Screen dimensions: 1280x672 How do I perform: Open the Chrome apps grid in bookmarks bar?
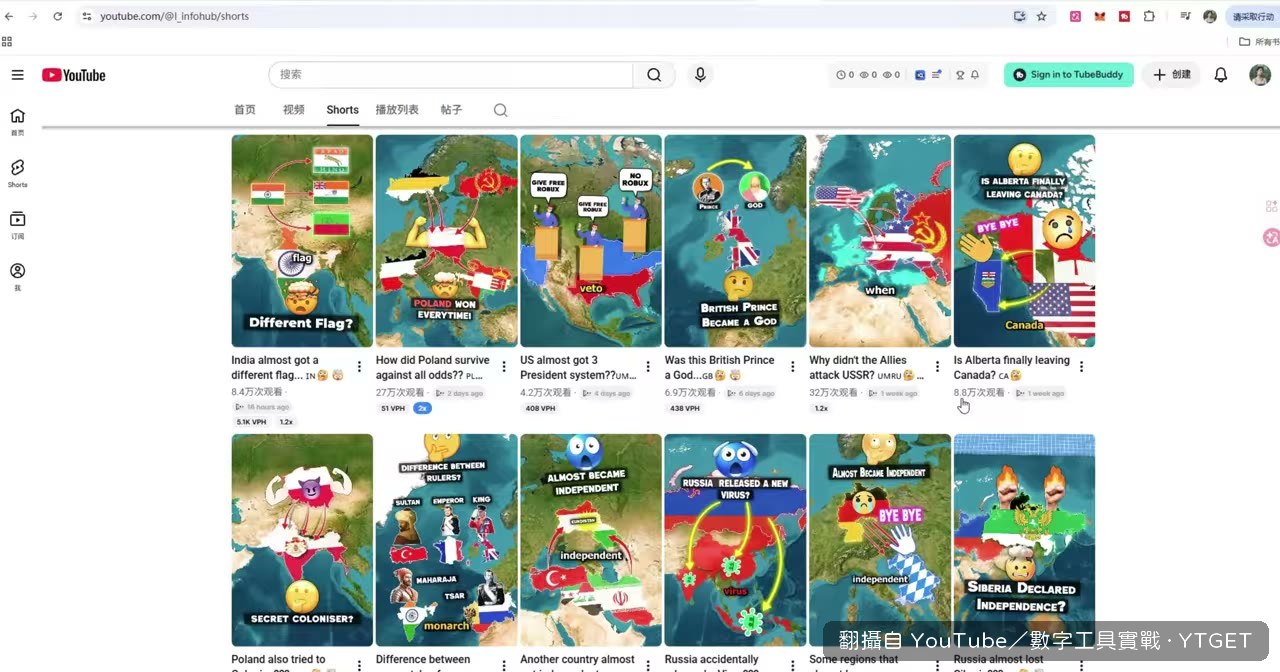[x=7, y=41]
